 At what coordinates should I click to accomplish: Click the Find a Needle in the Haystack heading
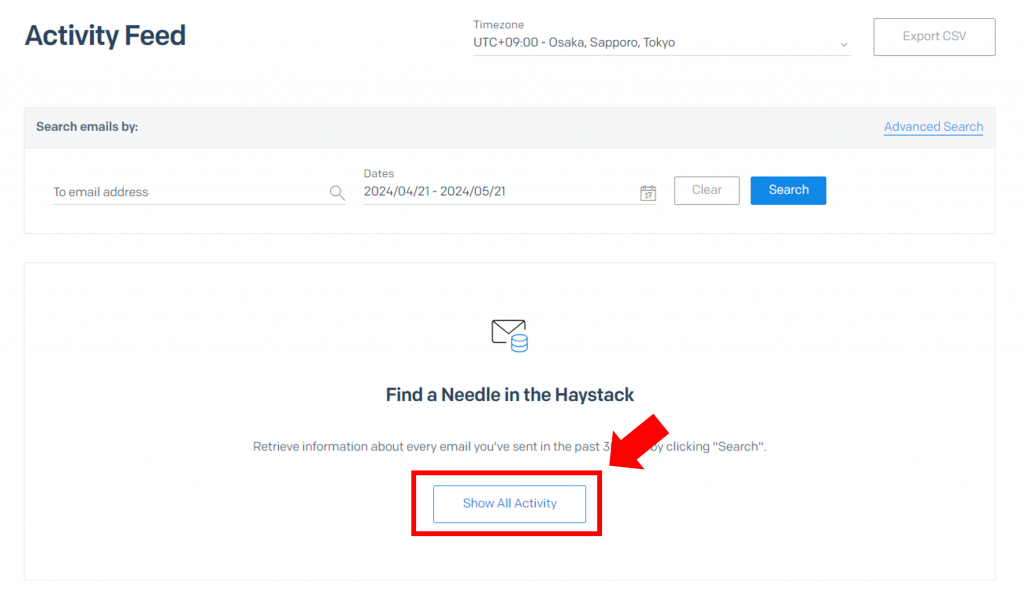[x=509, y=395]
